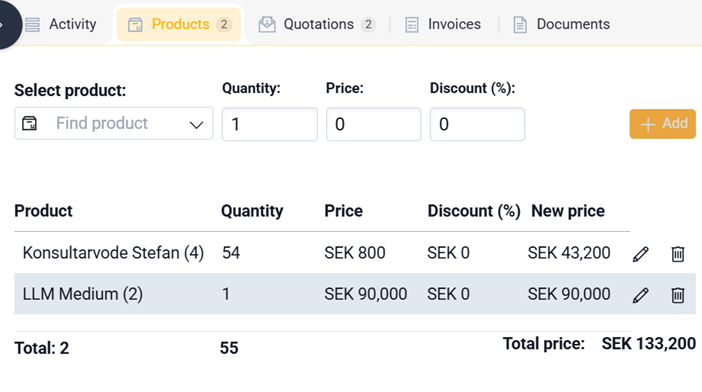Click the total quantity 55
Screen dimensions: 702x392
point(229,348)
